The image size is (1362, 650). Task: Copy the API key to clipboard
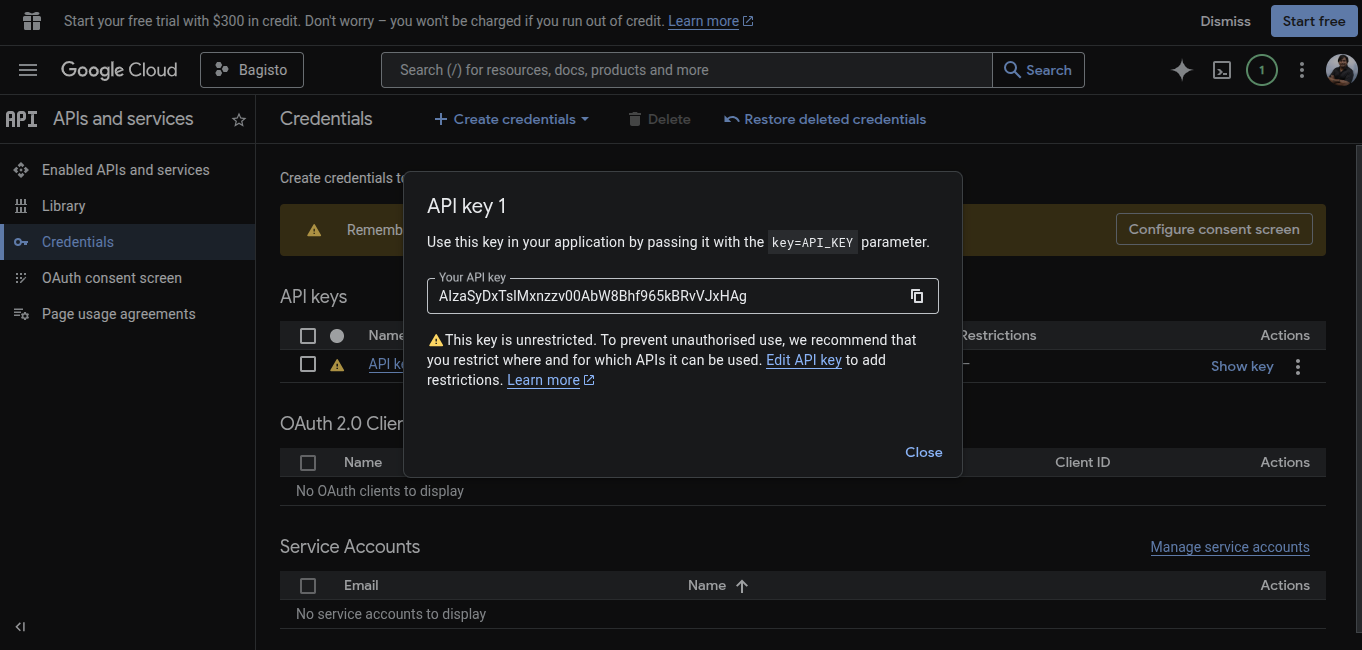pos(916,296)
